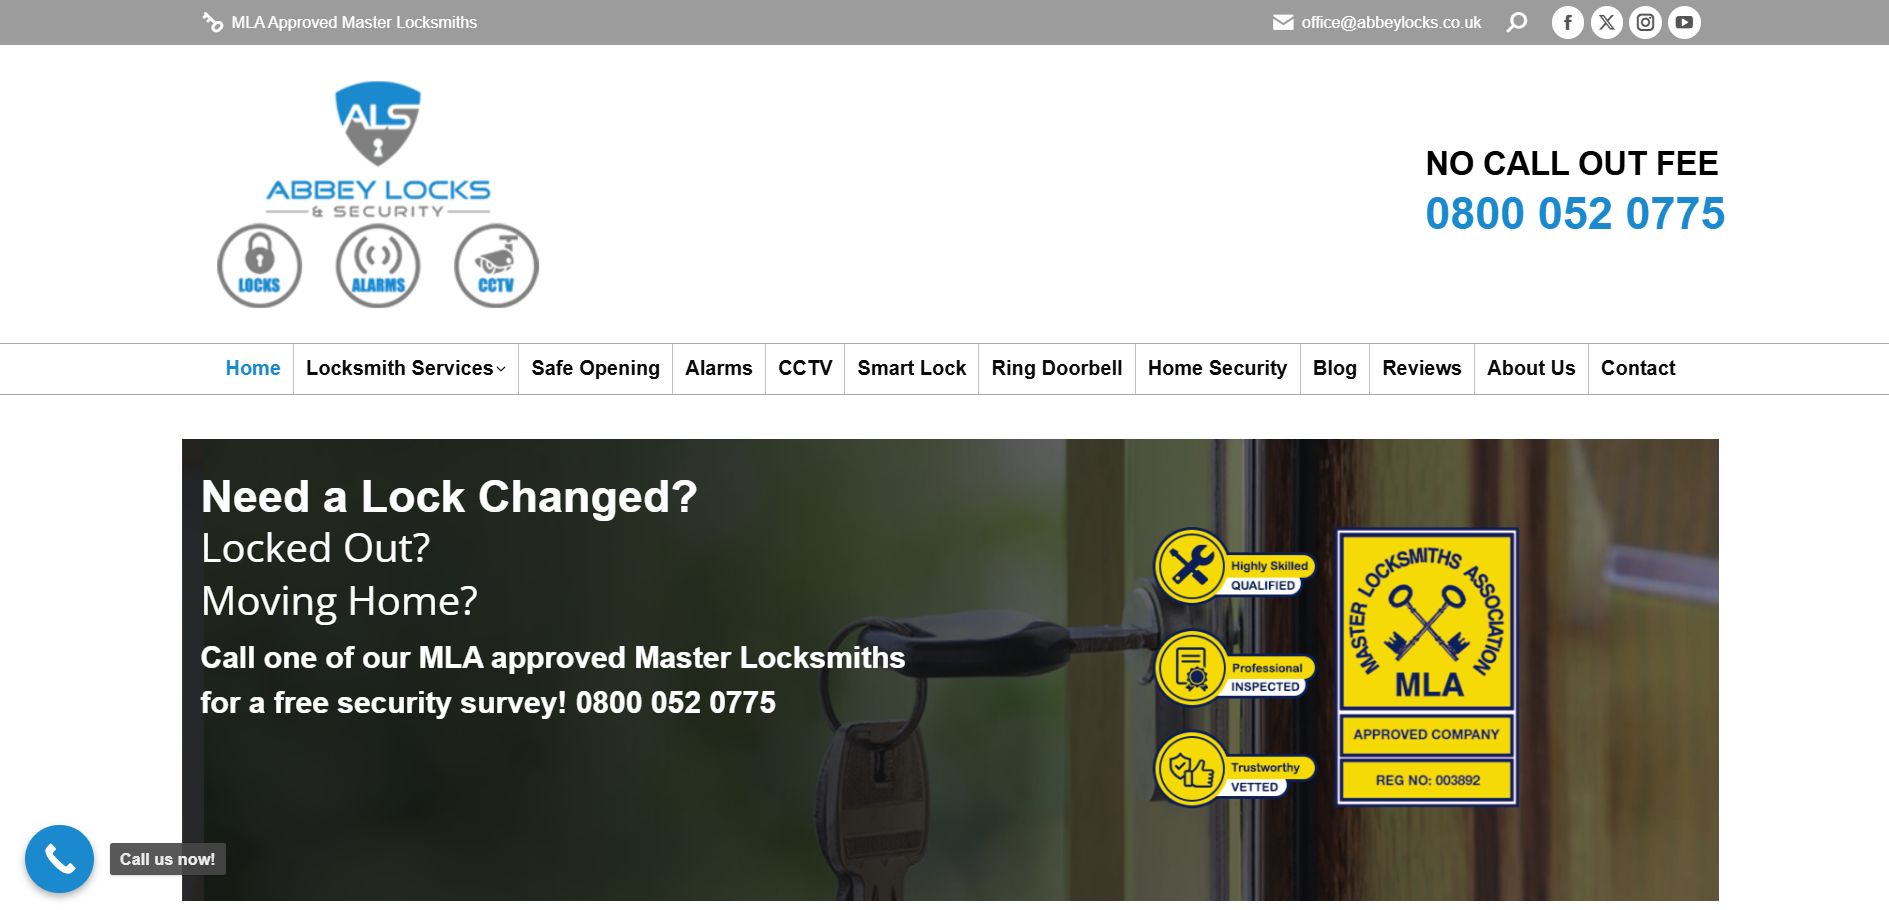1889x910 pixels.
Task: Call the 0800 052 0775 number
Action: [x=1576, y=214]
